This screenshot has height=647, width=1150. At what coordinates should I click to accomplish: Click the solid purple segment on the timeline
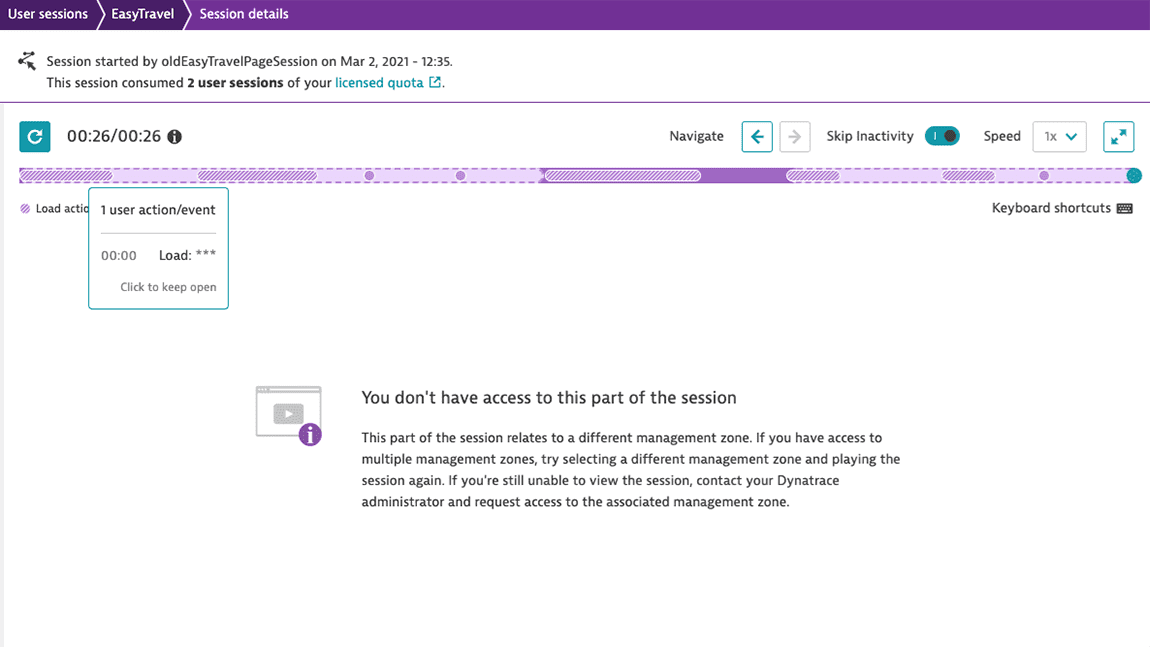[743, 176]
